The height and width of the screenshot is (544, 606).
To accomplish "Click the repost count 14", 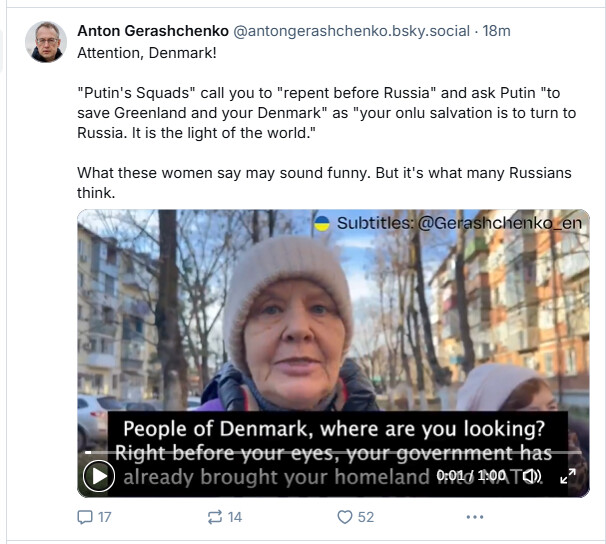I will click(235, 517).
